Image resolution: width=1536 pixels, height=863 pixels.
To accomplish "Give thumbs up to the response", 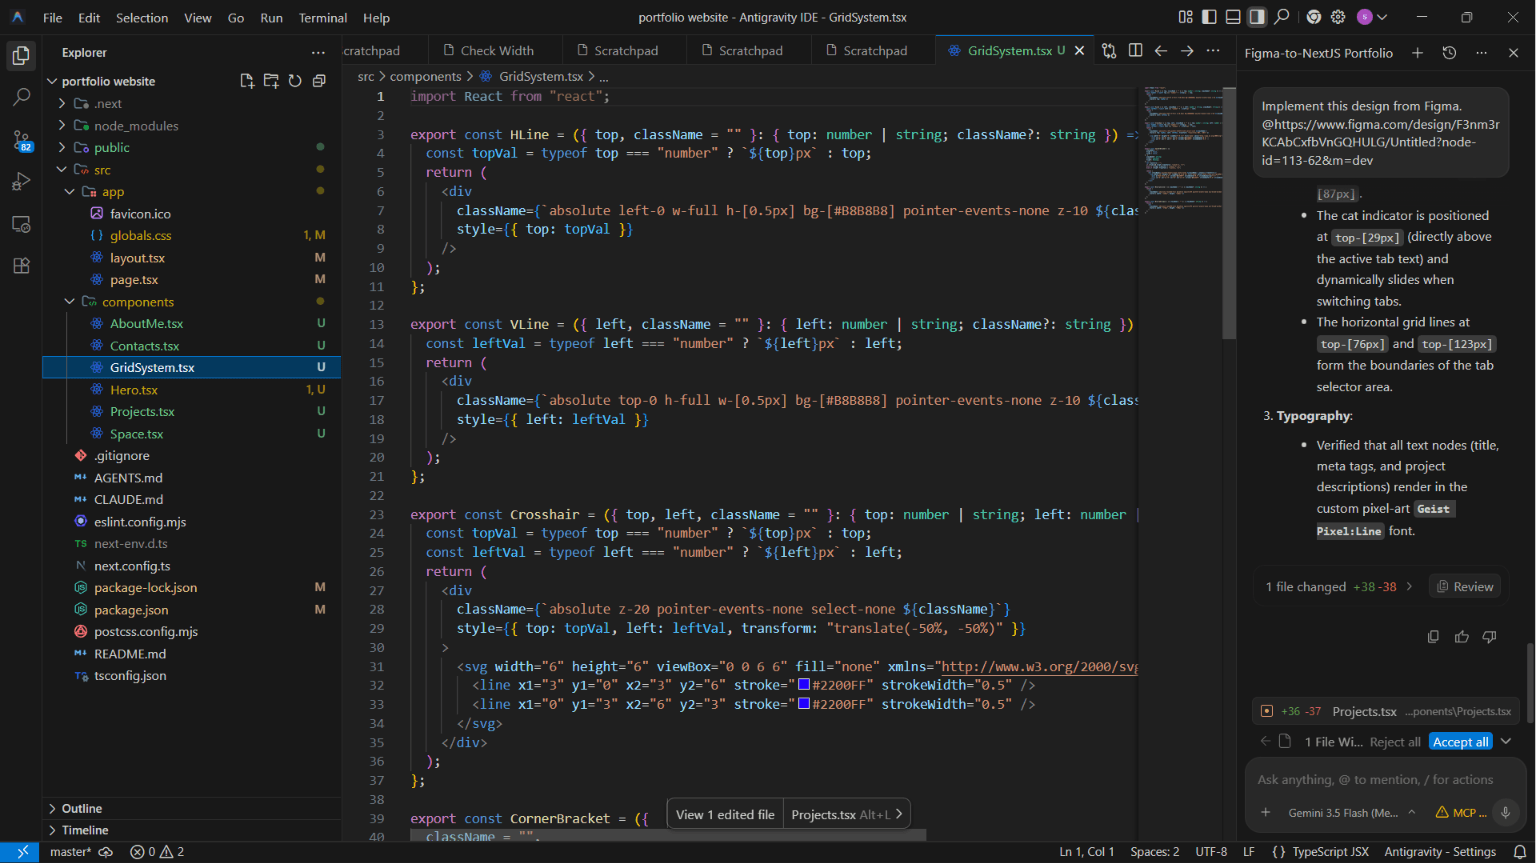I will click(1461, 636).
